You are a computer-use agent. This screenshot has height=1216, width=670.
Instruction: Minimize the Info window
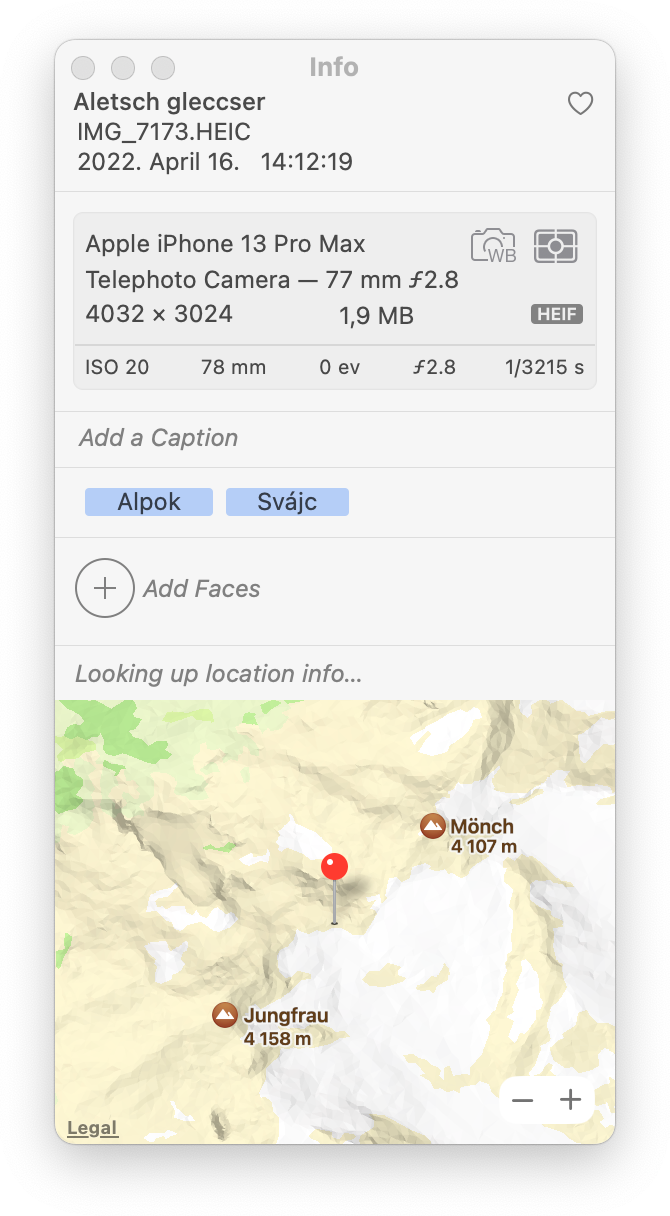[123, 67]
